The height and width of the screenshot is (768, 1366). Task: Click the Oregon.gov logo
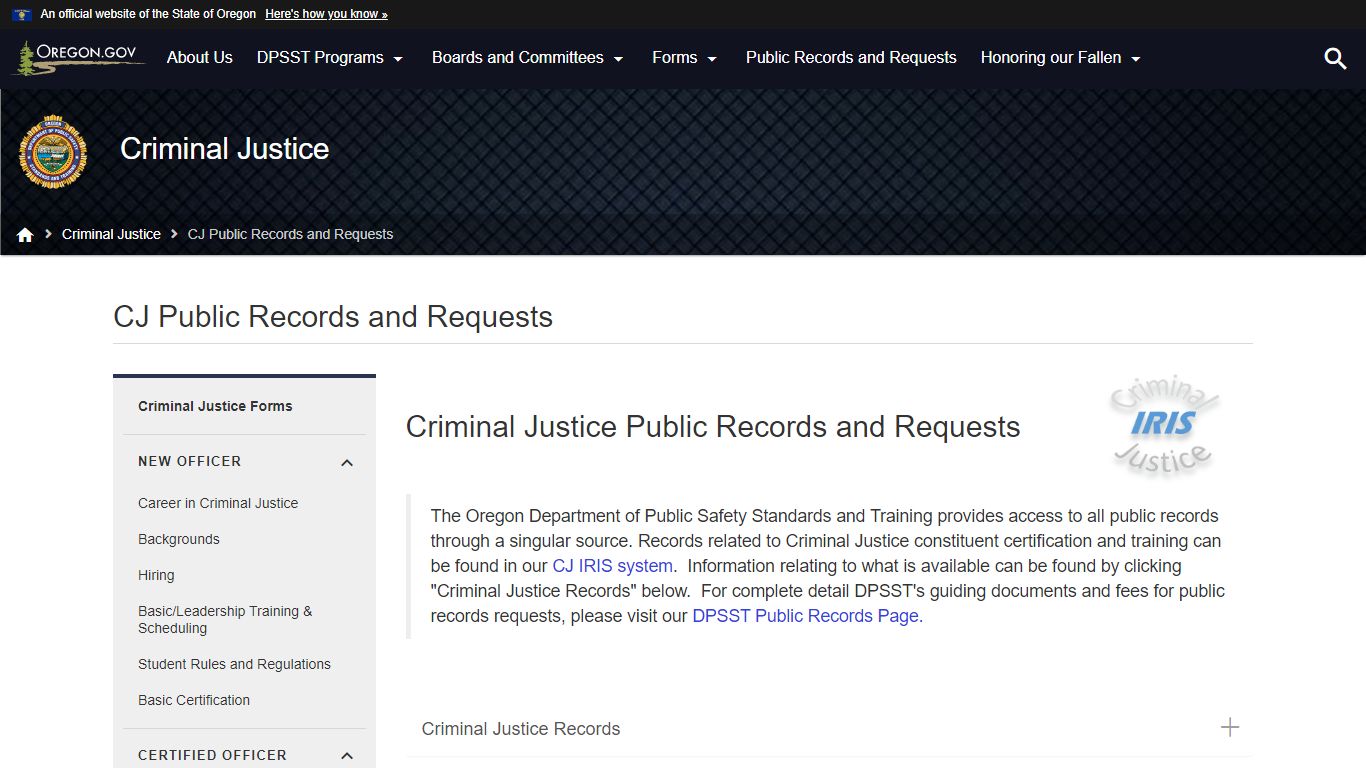(78, 58)
